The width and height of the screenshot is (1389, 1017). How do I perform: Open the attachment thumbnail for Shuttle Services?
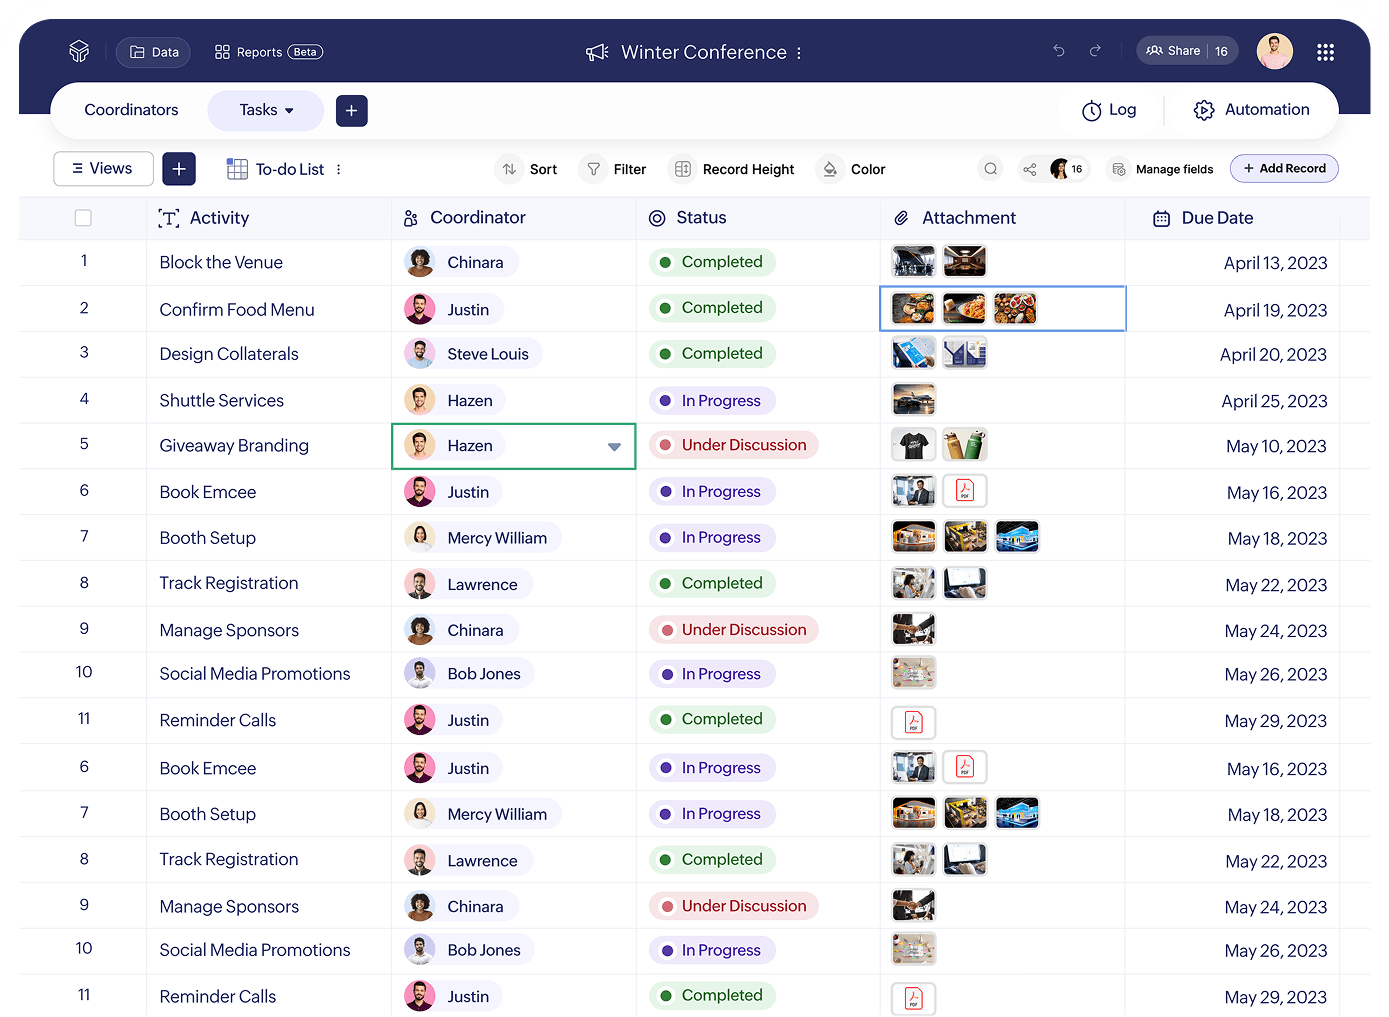[914, 400]
